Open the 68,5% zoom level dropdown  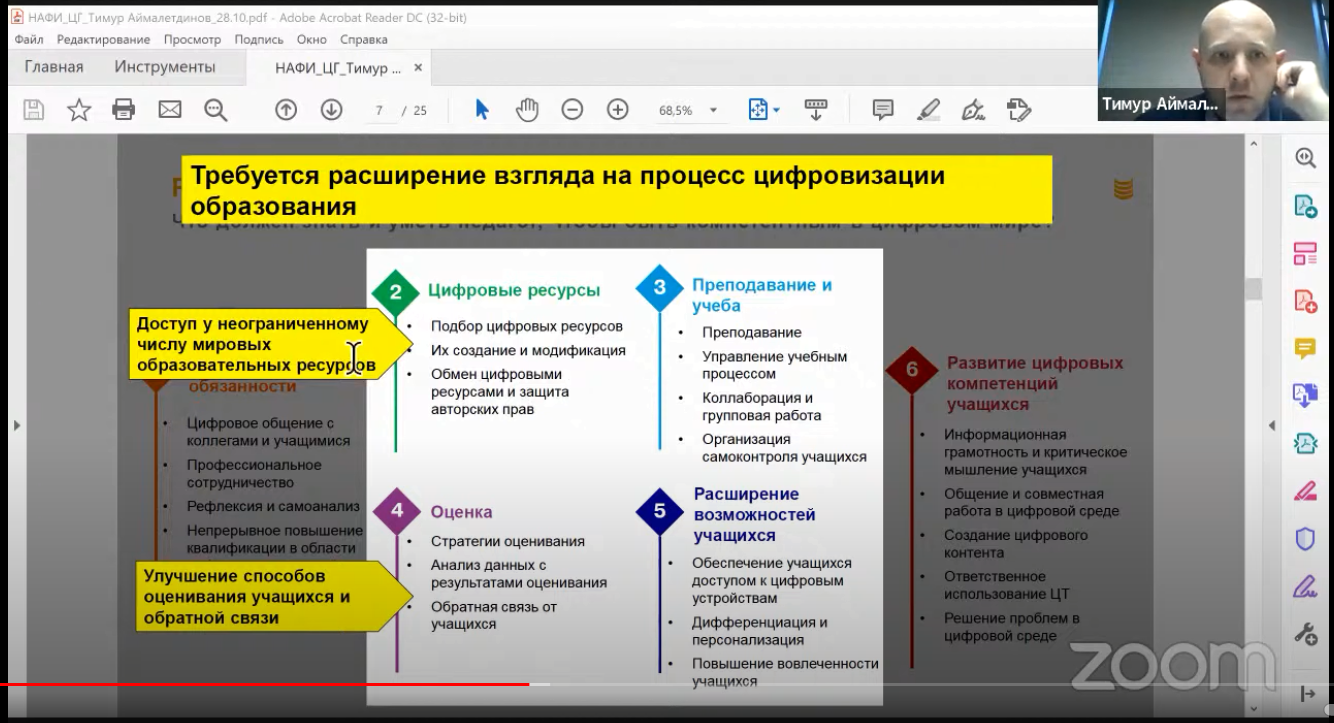(713, 111)
